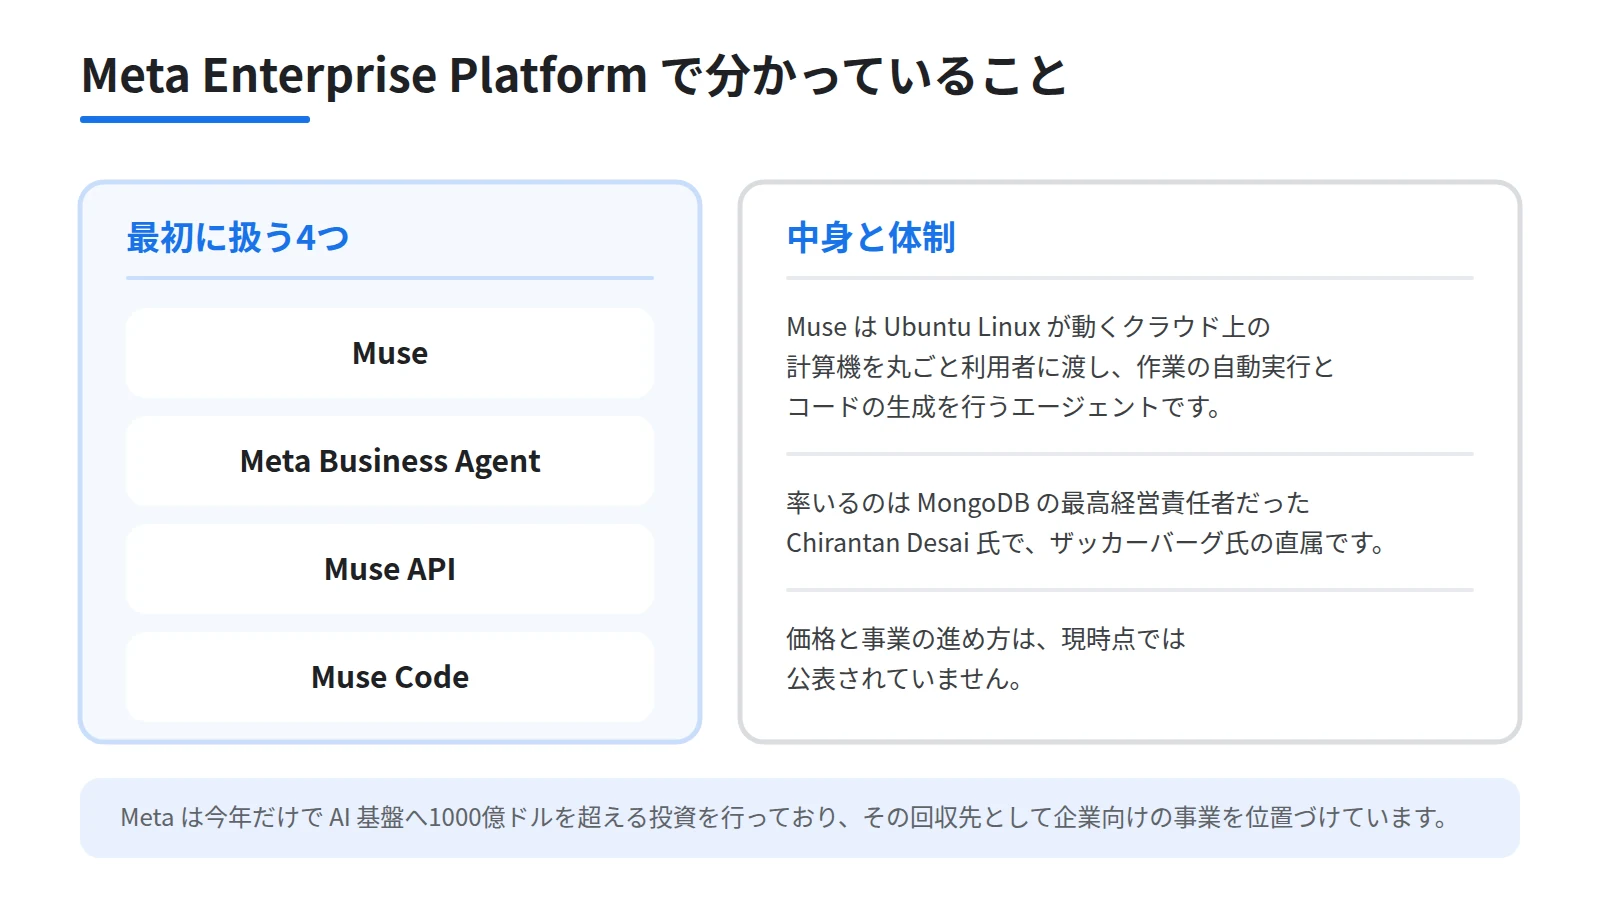Screen dimensions: 1600x900
Task: Click the heading "最初に扱う4つ"
Action: pyautogui.click(x=238, y=238)
